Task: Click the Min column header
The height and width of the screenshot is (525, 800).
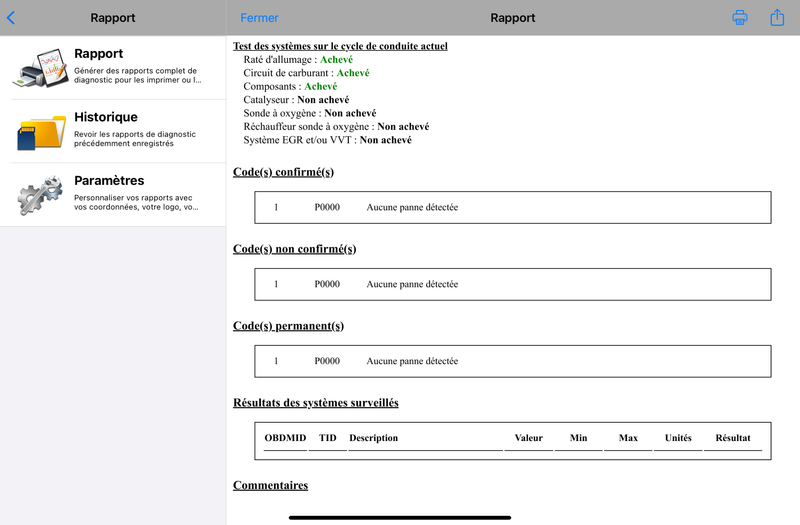Action: [579, 438]
